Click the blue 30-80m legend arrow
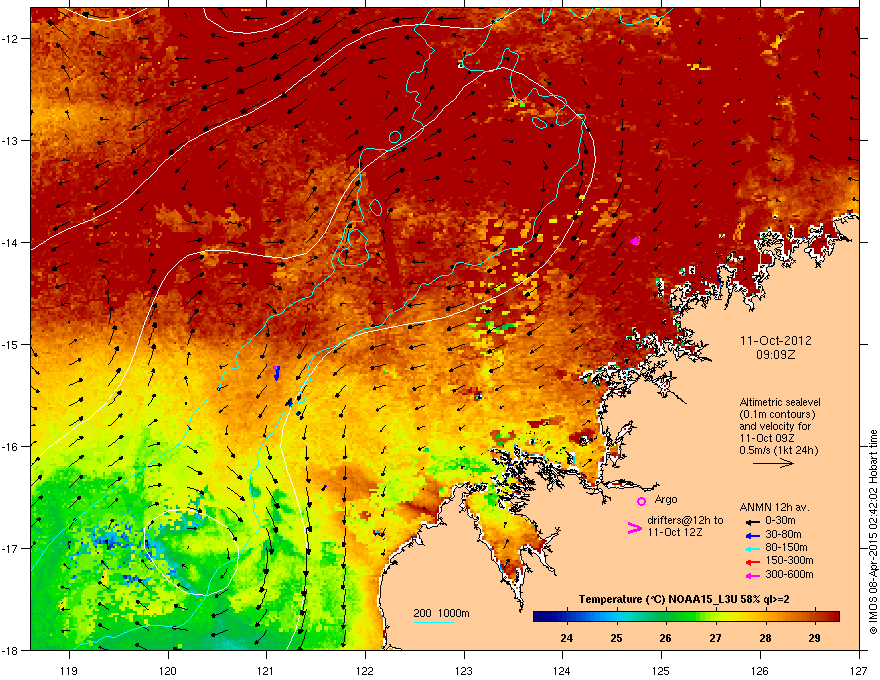Viewport: 880px width, 680px height. (753, 535)
